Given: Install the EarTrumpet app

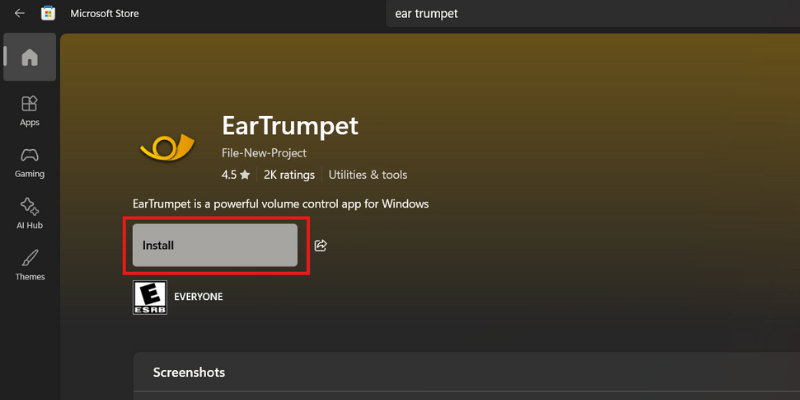Looking at the screenshot, I should coord(215,245).
